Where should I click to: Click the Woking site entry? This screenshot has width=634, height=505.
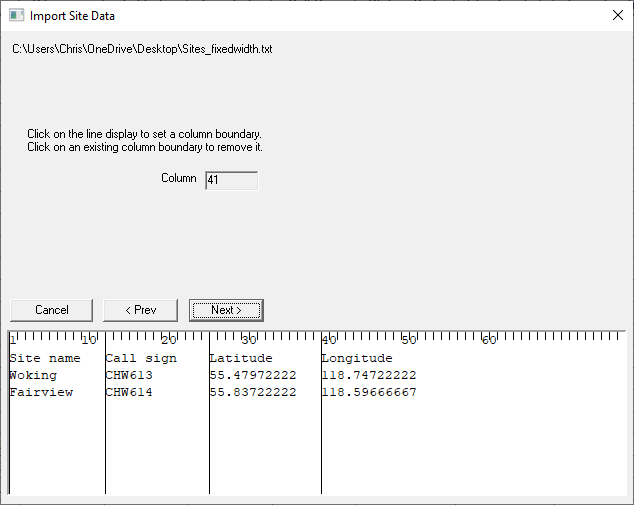tap(33, 375)
